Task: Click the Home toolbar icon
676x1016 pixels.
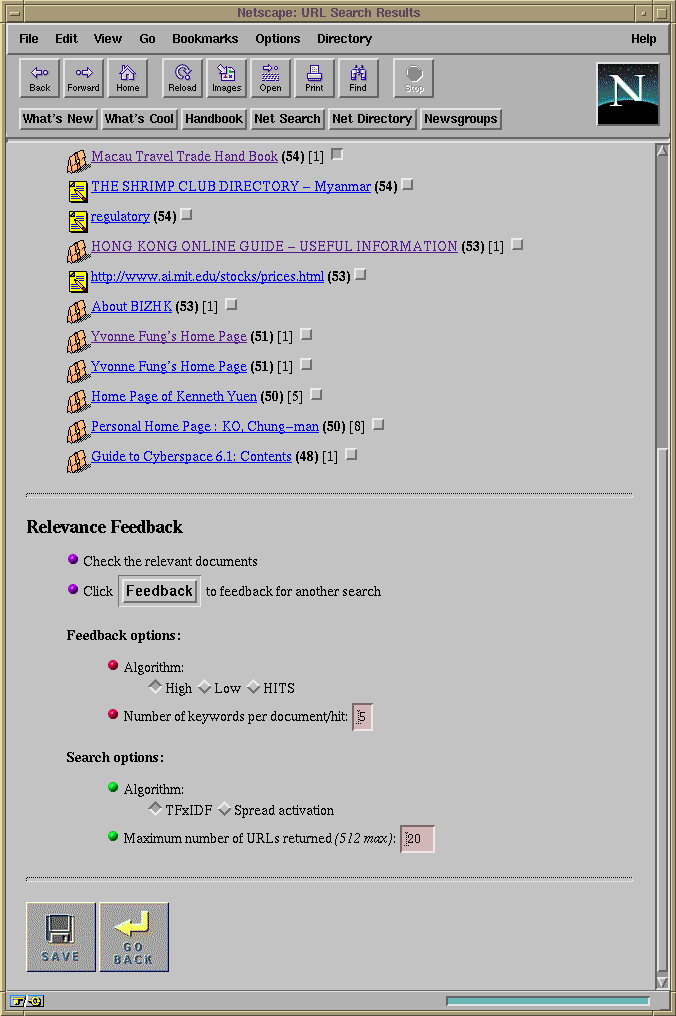Action: (128, 78)
